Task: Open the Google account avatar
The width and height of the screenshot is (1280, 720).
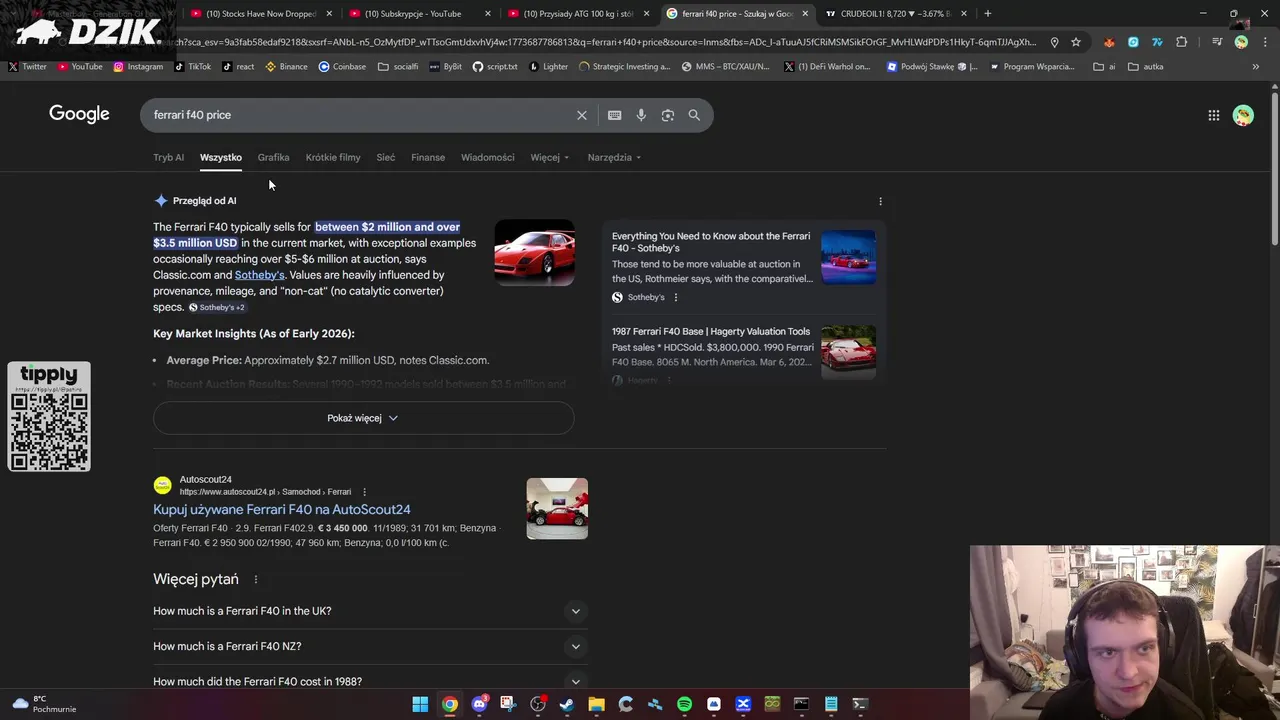Action: coord(1243,115)
